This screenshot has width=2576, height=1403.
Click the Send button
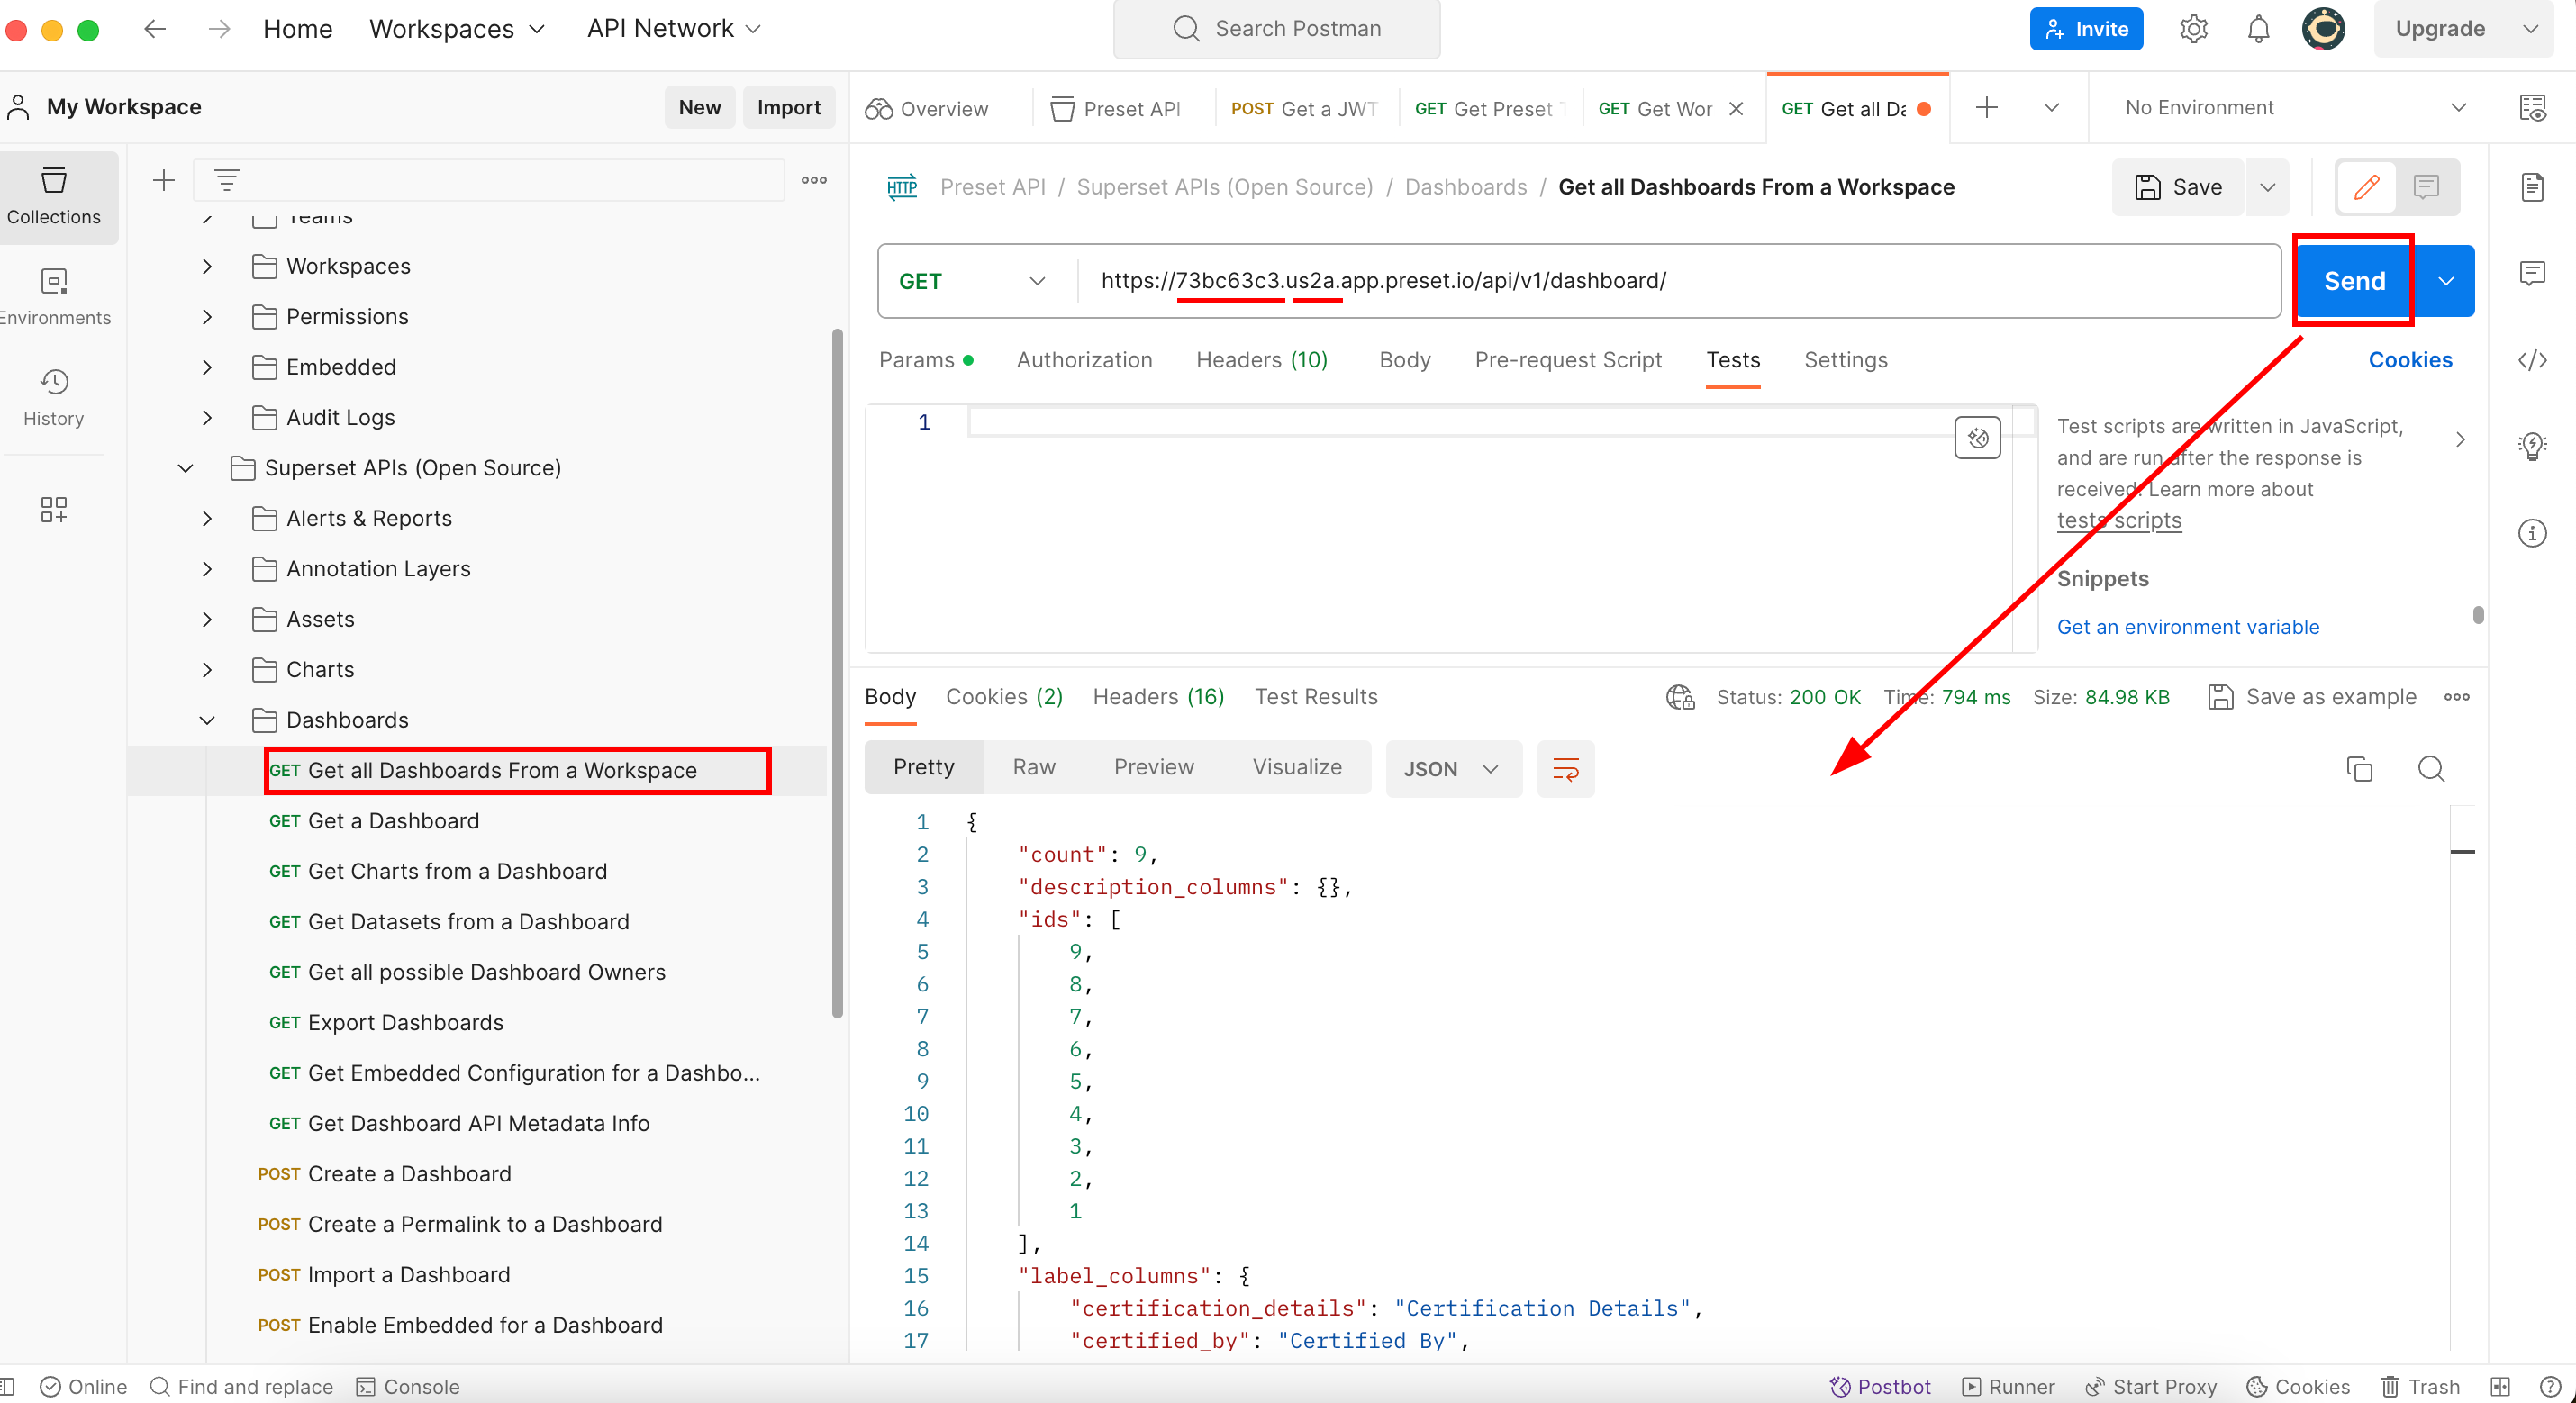(x=2353, y=281)
